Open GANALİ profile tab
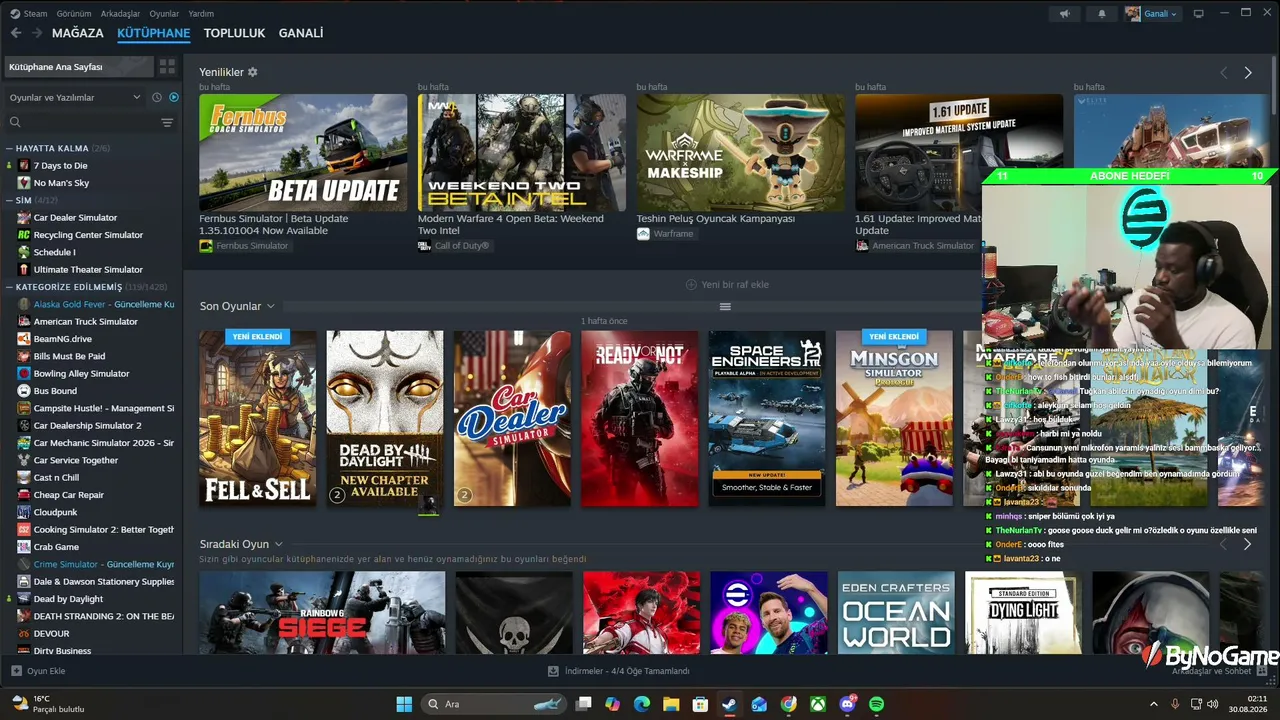Viewport: 1280px width, 720px height. pos(301,33)
